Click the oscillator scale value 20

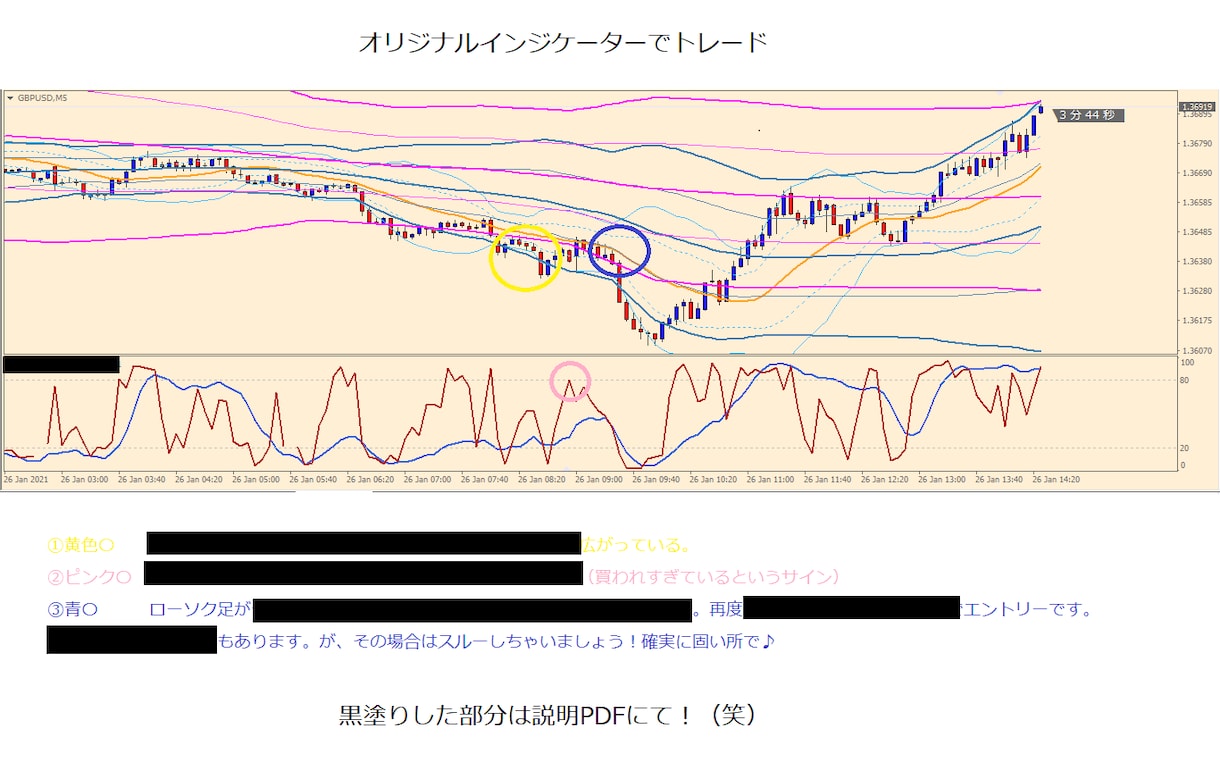(1185, 449)
